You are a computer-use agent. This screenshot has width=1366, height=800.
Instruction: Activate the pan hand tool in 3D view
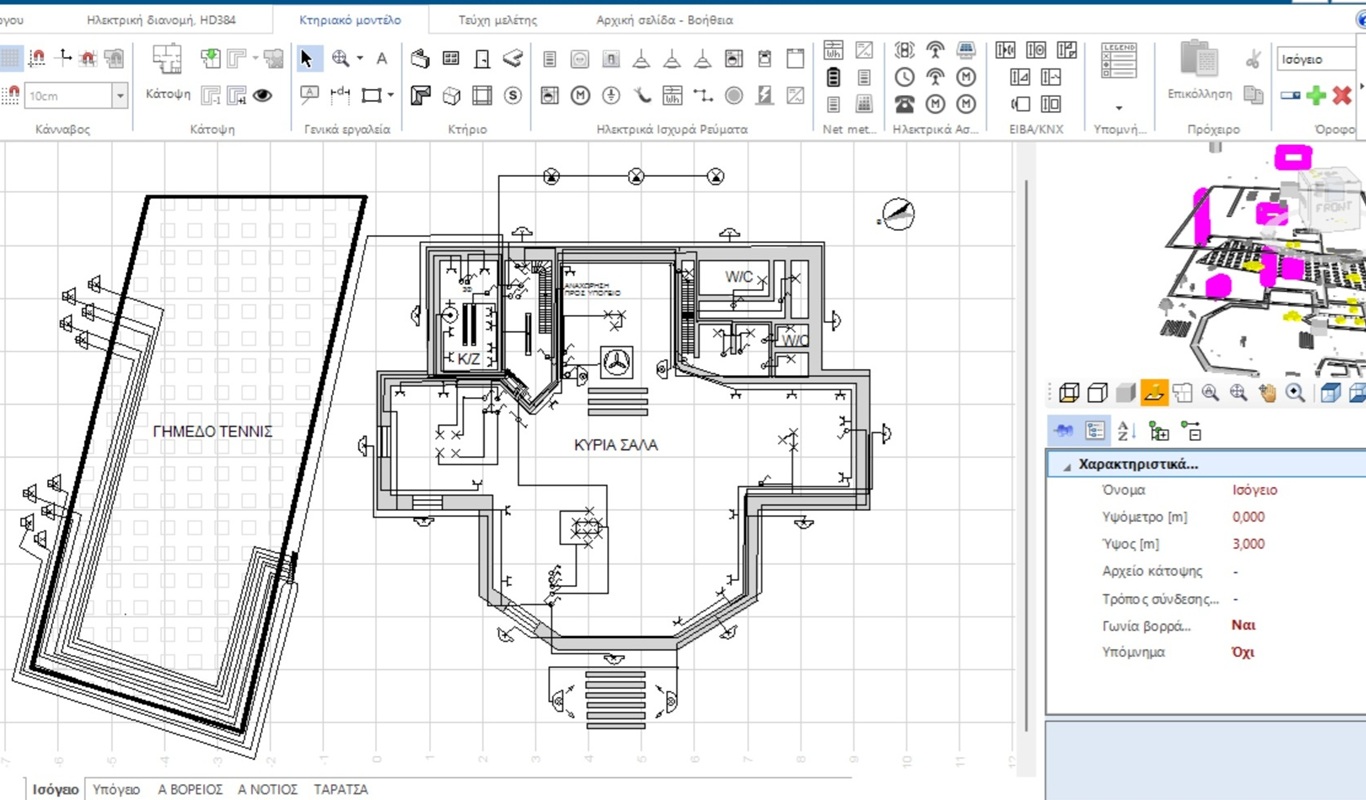coord(1268,393)
